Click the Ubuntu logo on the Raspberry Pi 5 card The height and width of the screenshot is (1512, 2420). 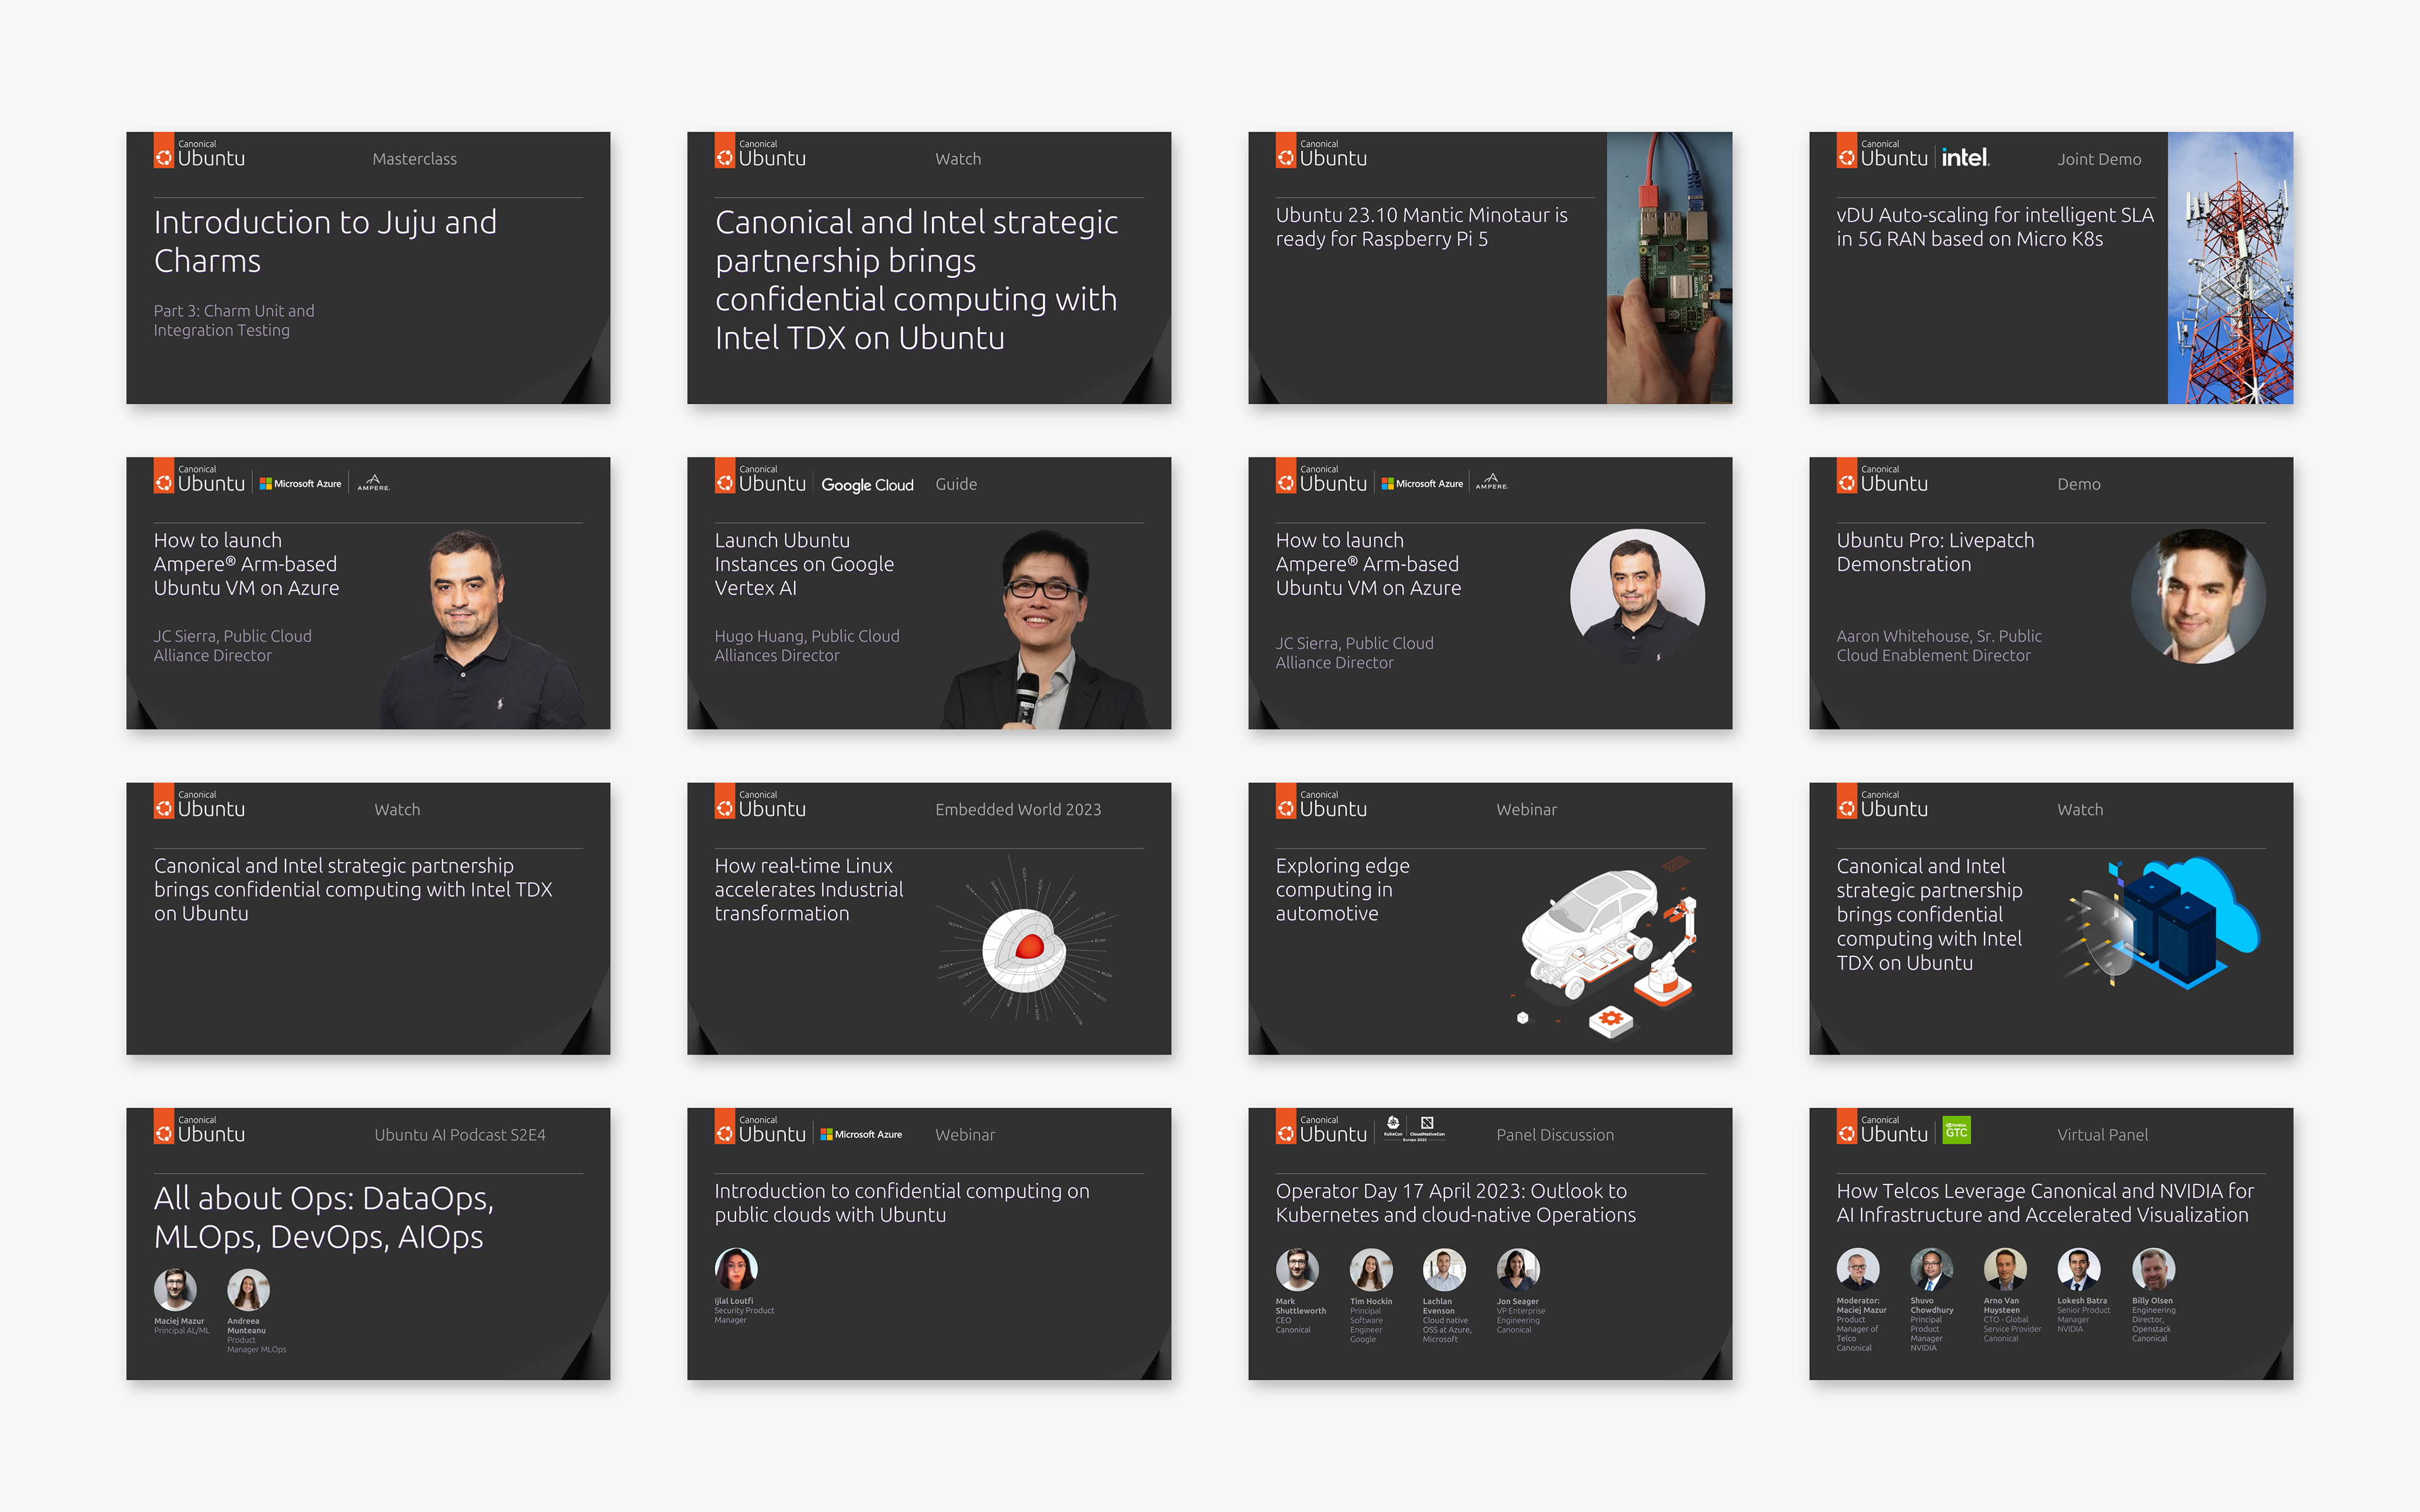coord(1321,151)
